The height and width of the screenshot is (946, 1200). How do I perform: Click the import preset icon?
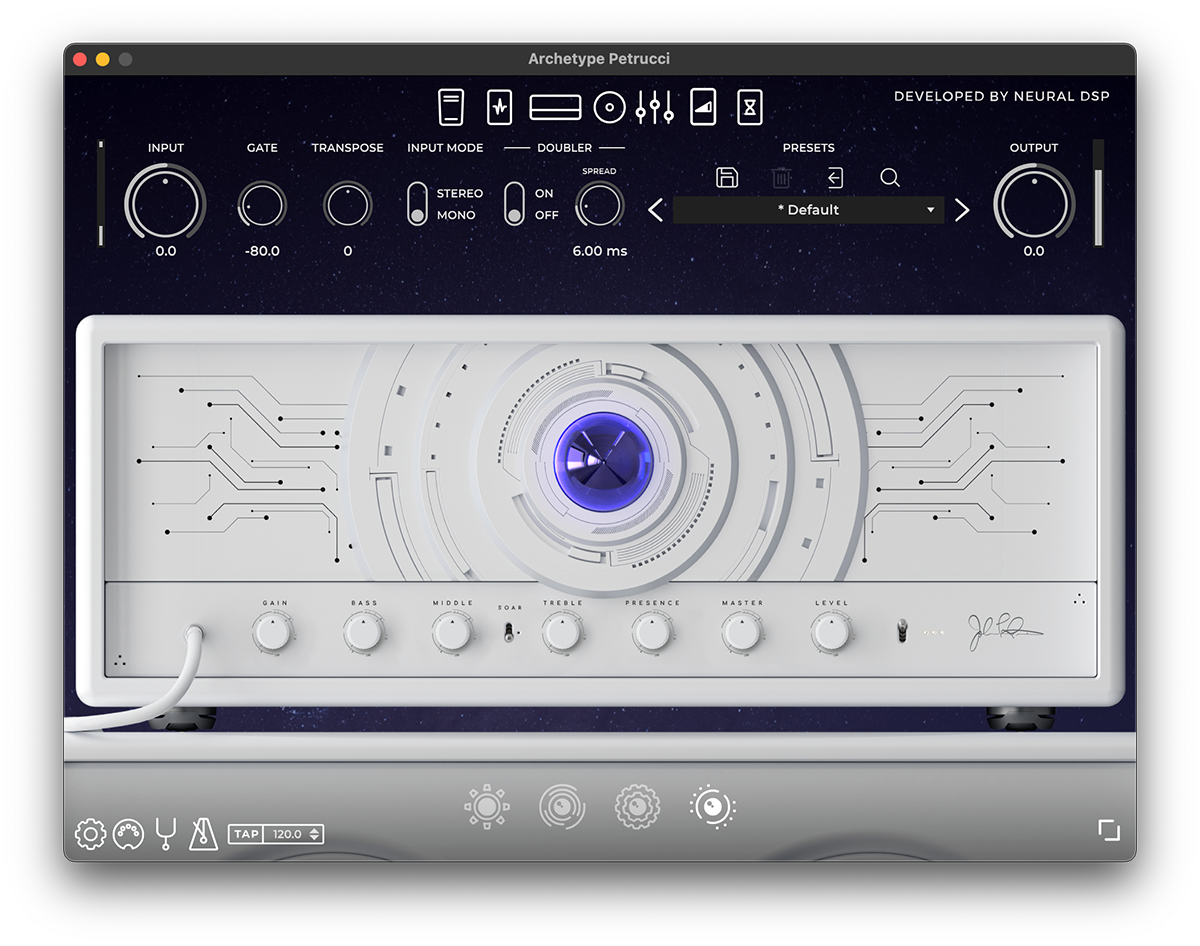[835, 178]
